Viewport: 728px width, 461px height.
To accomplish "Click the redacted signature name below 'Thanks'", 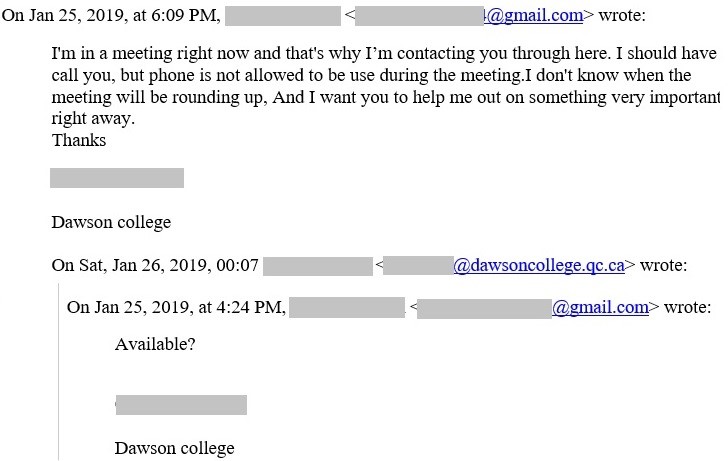I will tap(117, 178).
